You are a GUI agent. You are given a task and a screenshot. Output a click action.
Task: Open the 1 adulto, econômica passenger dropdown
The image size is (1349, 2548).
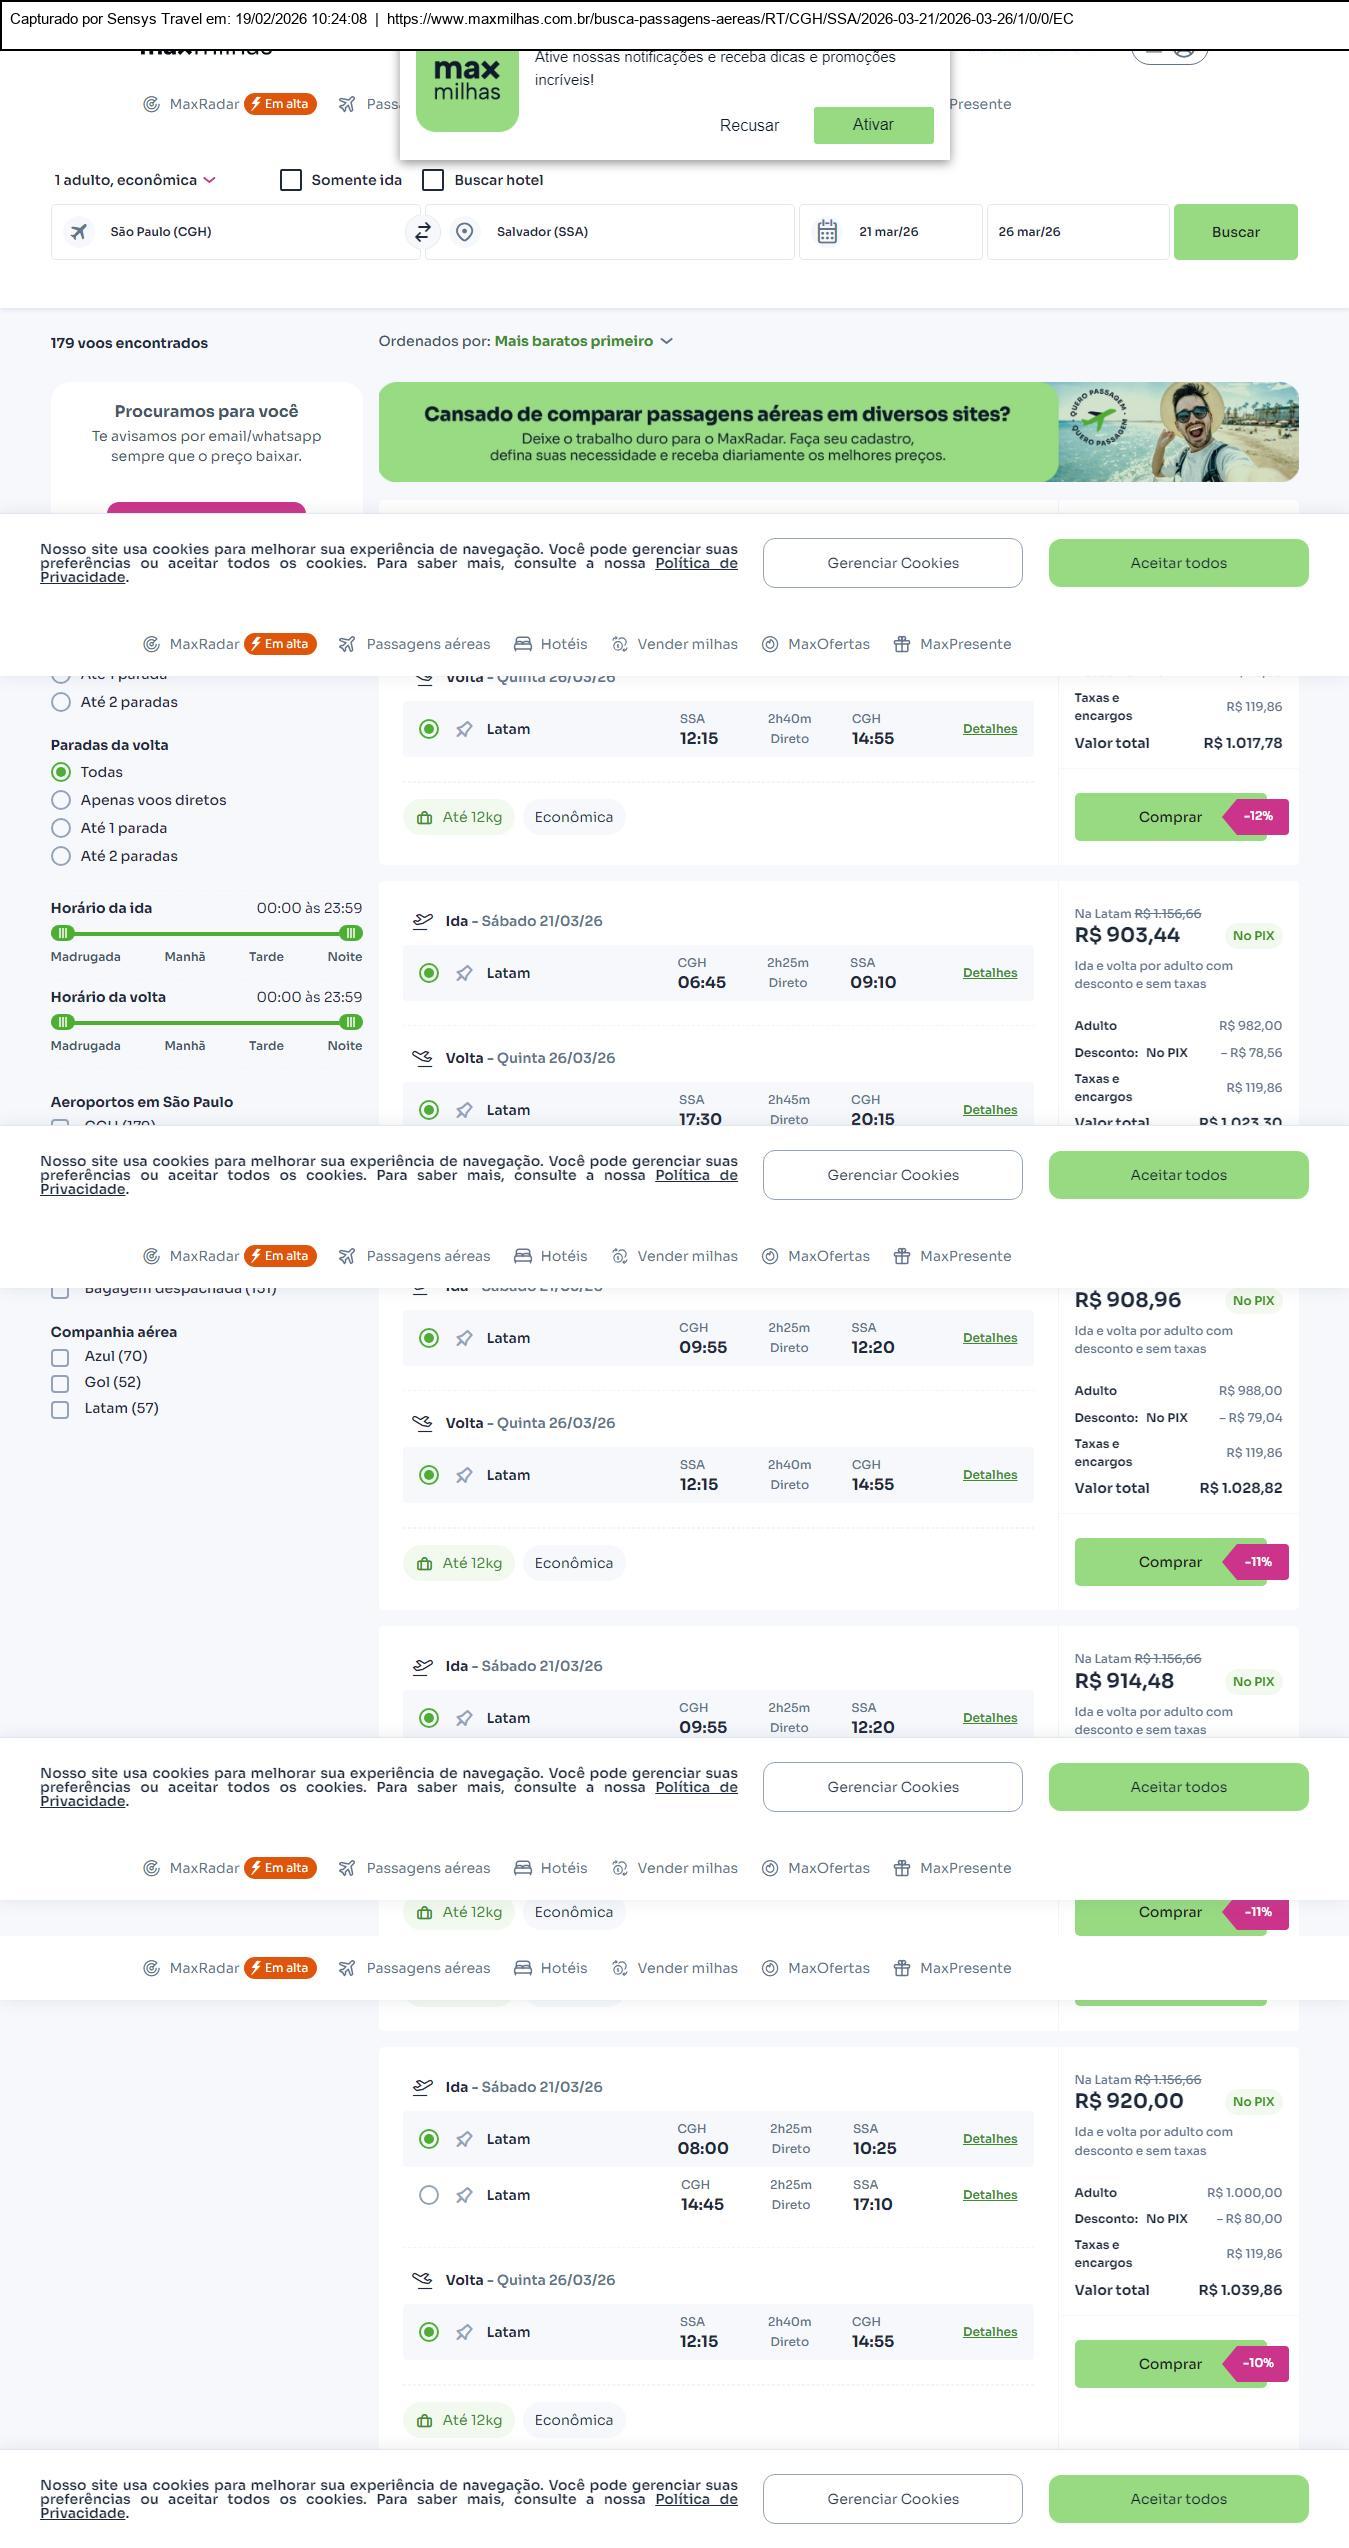click(x=135, y=180)
